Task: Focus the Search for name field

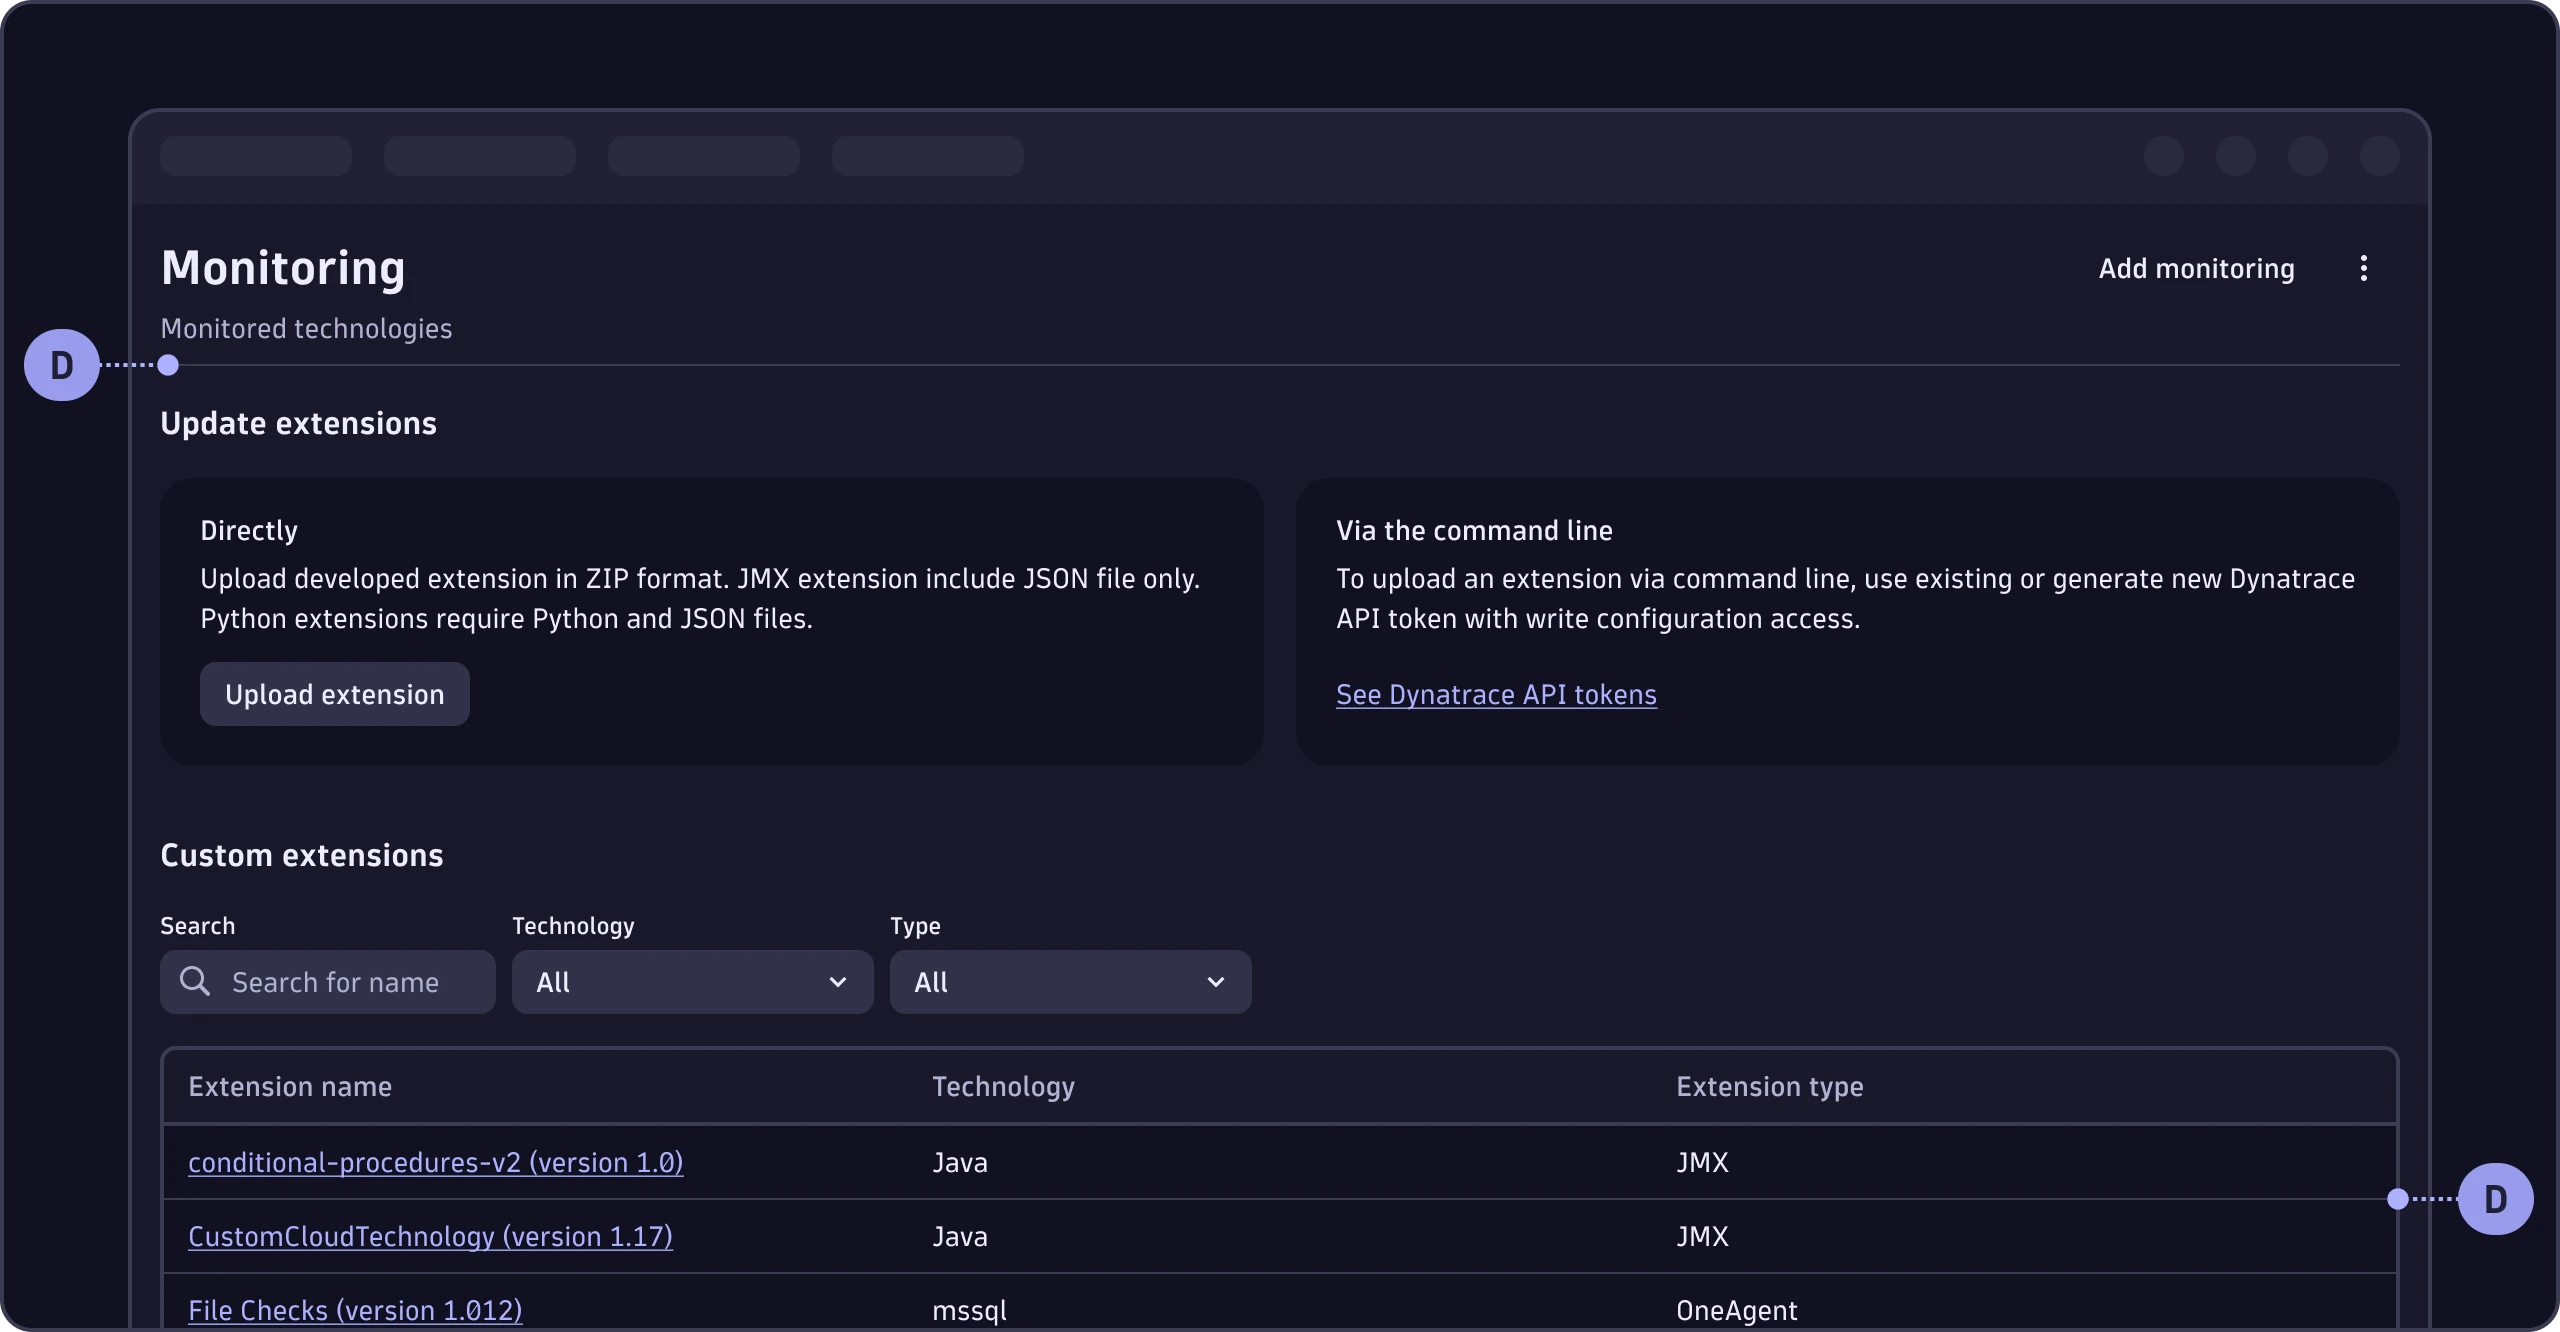Action: click(328, 982)
